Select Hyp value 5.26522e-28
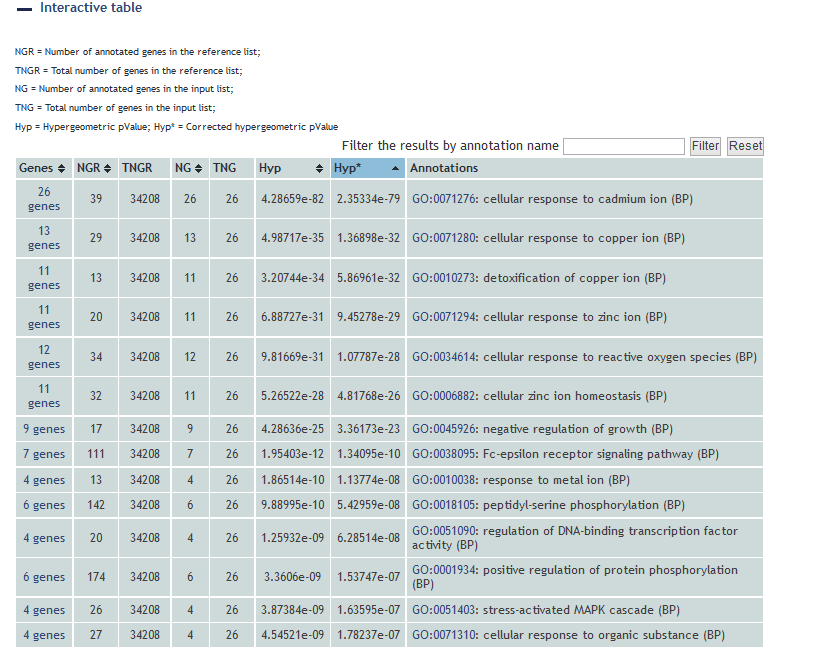 click(x=292, y=396)
